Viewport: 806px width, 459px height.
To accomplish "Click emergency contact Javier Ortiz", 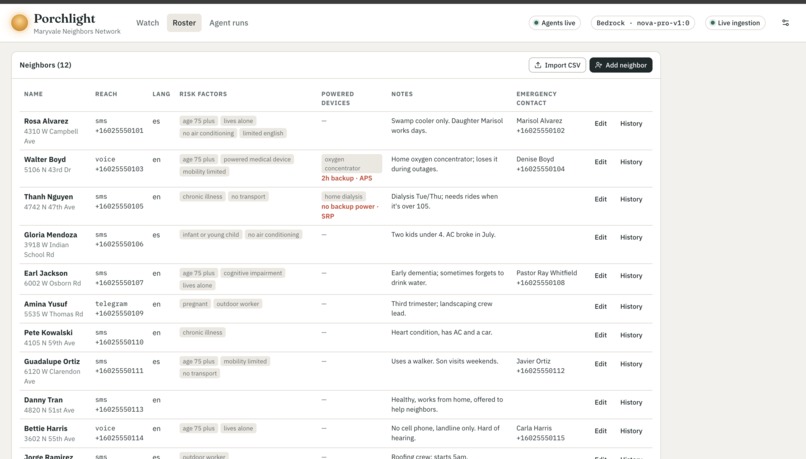I will (x=540, y=366).
